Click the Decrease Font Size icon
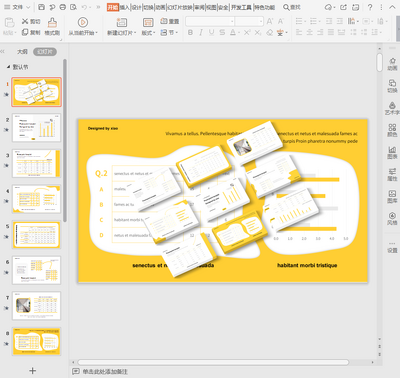This screenshot has height=378, width=400. (281, 21)
